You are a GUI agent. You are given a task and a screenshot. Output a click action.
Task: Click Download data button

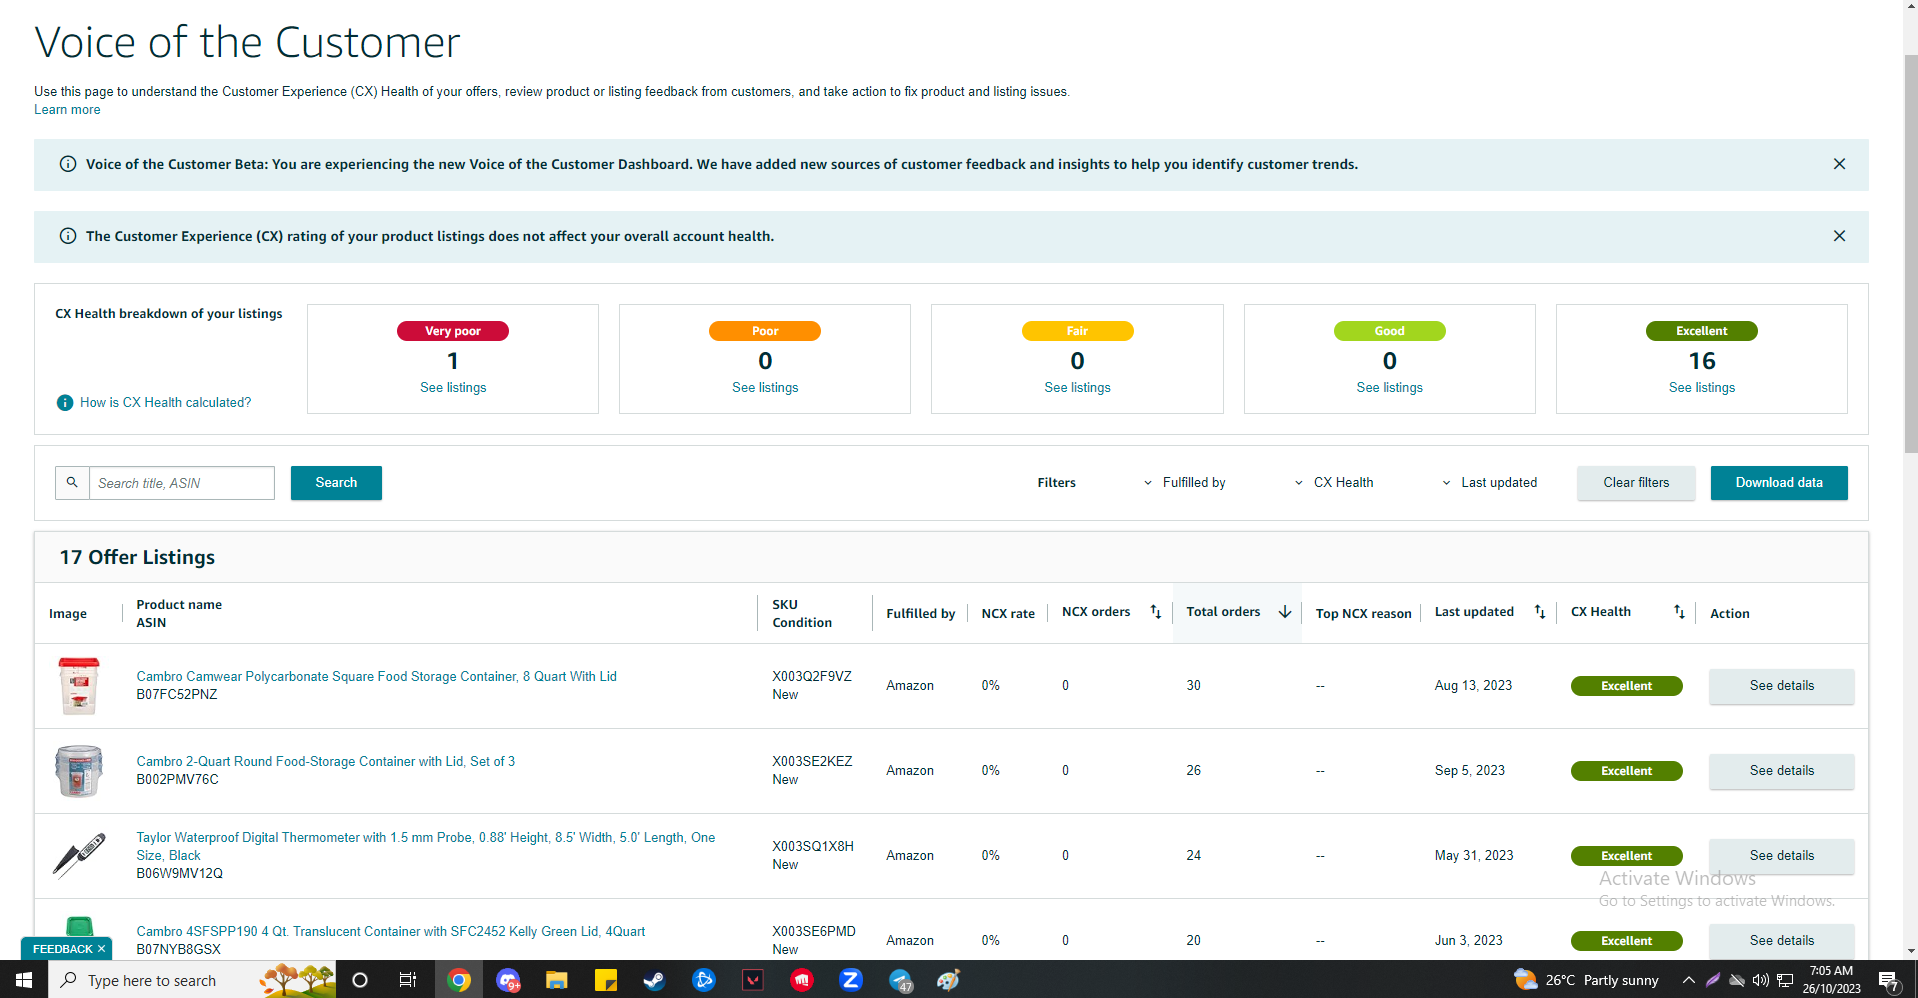(x=1779, y=482)
